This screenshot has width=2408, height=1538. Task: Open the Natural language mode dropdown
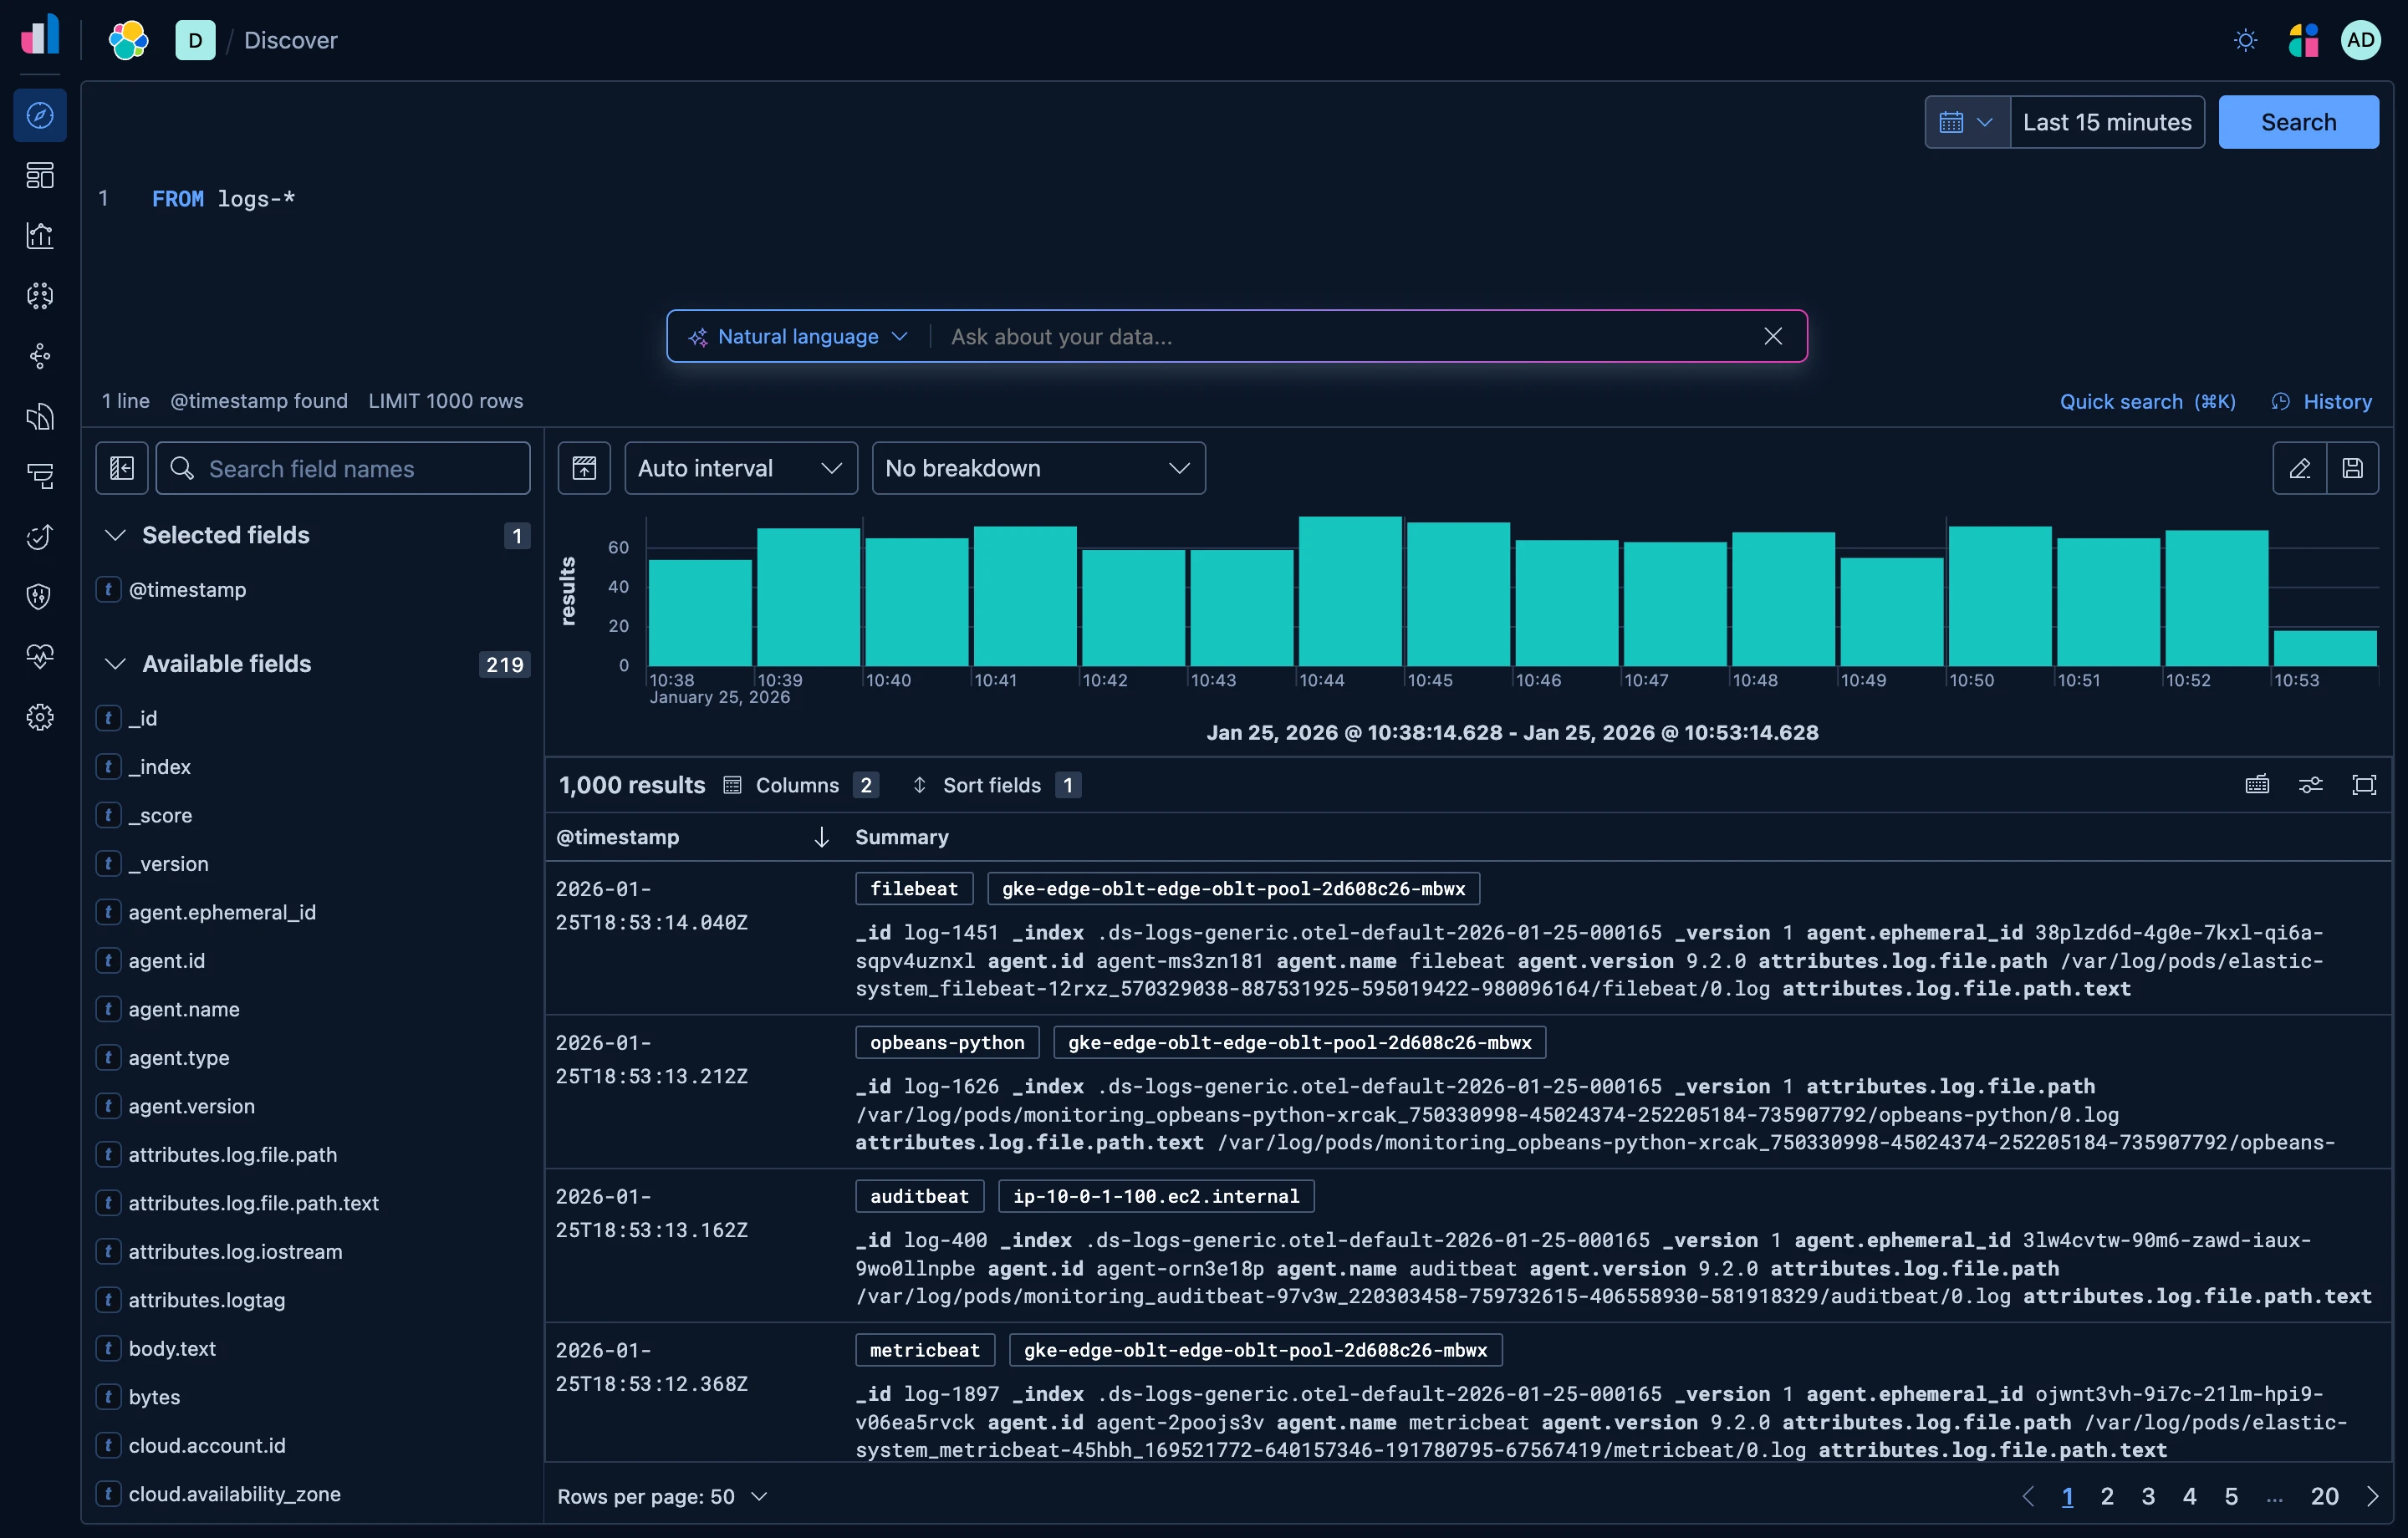pos(798,337)
